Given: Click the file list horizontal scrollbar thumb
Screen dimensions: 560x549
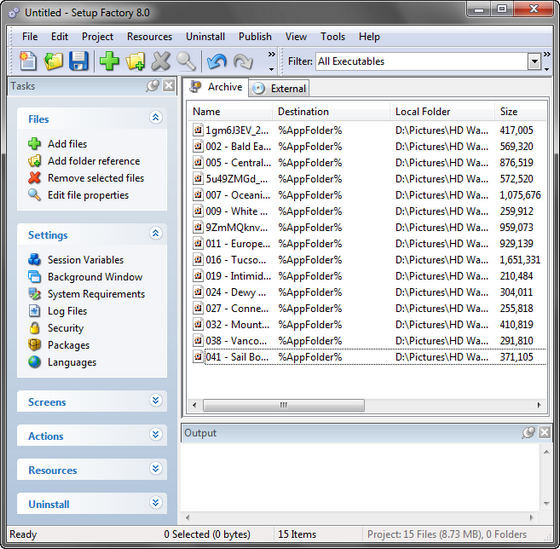Looking at the screenshot, I should pos(284,405).
